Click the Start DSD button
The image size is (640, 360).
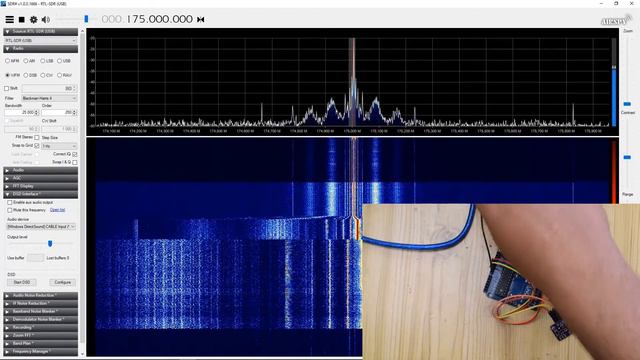pos(22,282)
